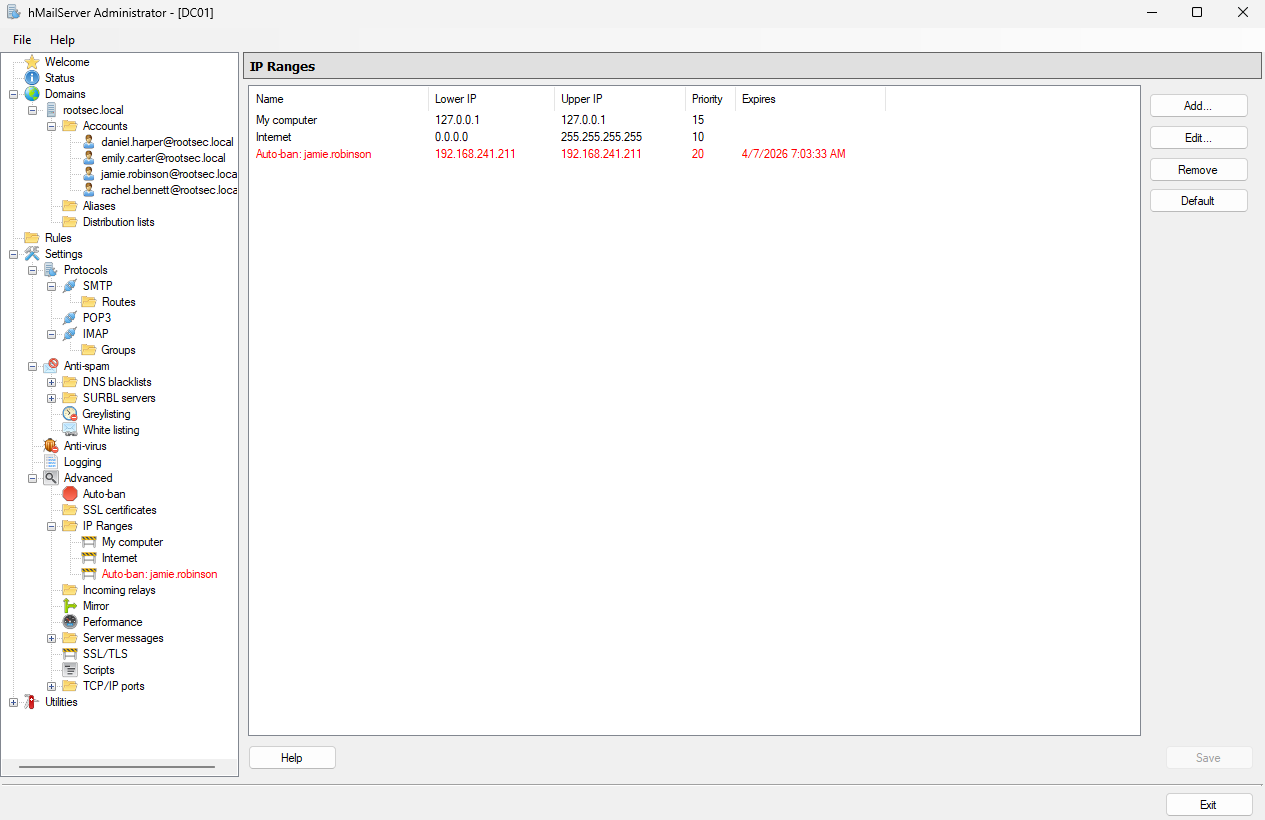
Task: Collapse the IP Ranges tree node
Action: (51, 526)
